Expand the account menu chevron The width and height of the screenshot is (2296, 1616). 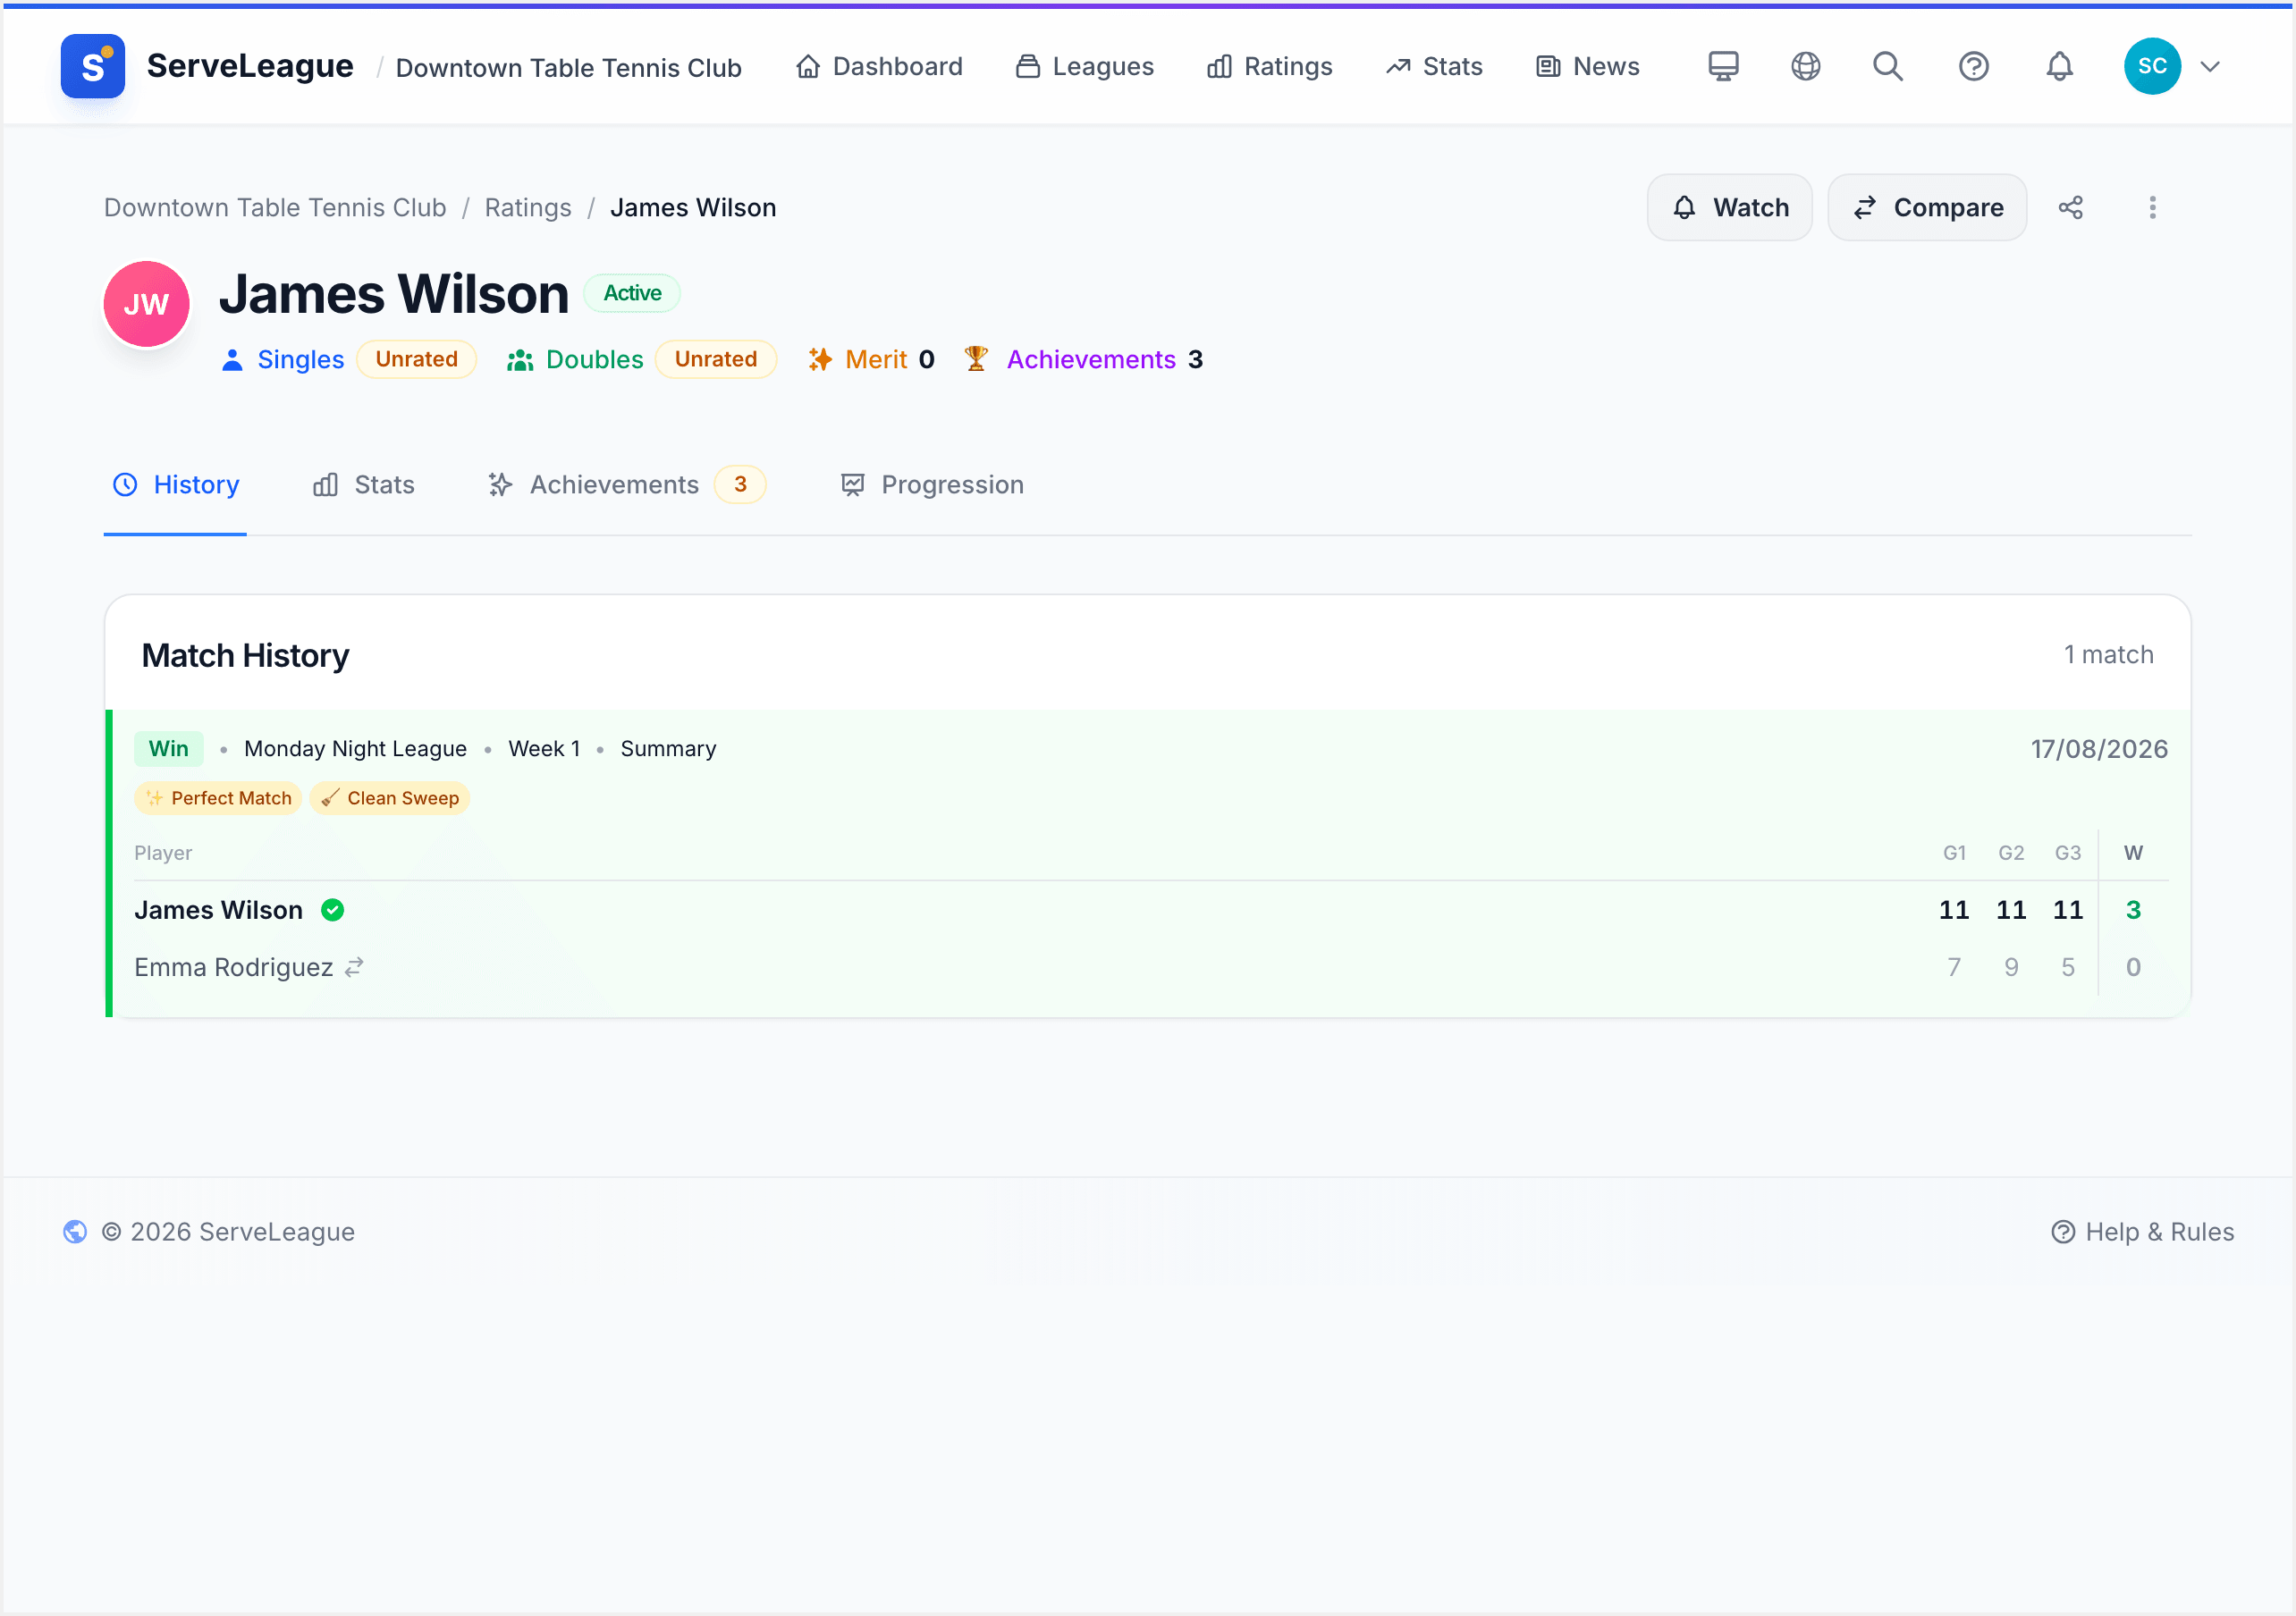(x=2210, y=67)
